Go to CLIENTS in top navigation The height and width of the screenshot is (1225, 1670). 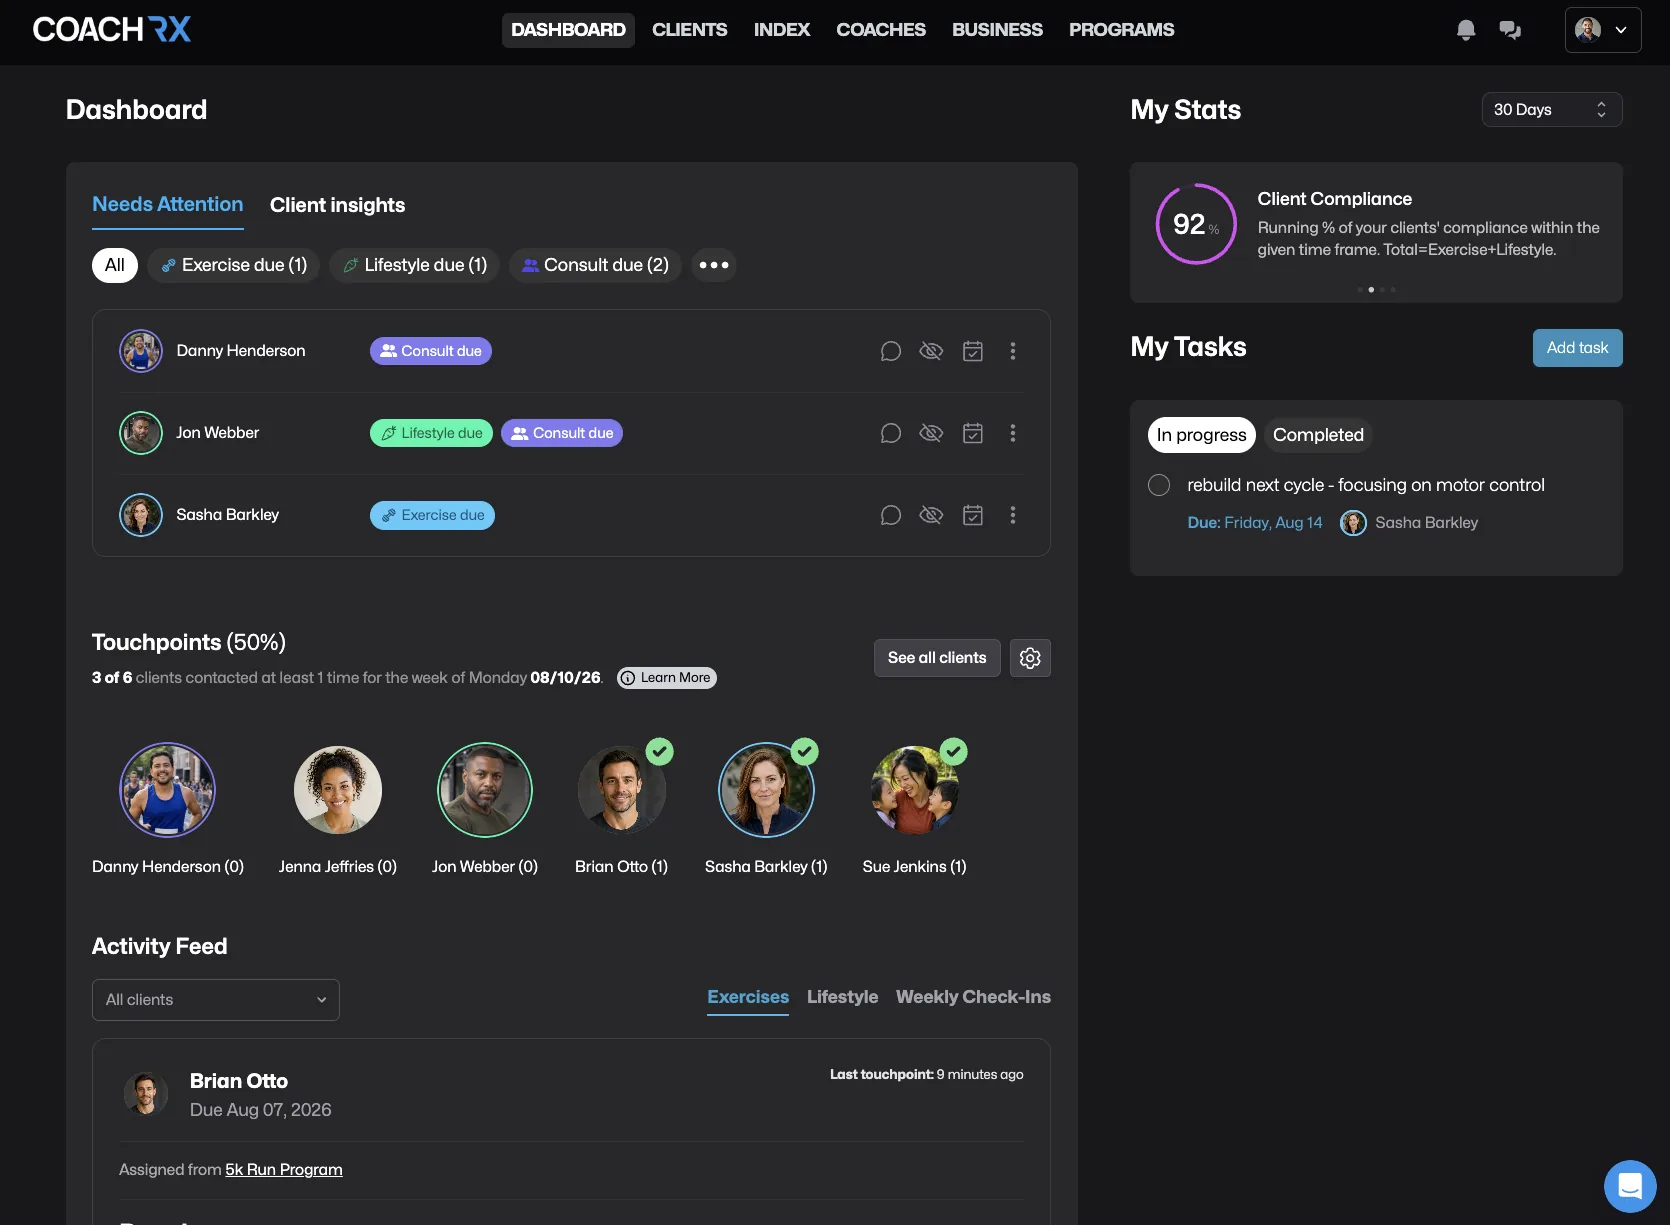pyautogui.click(x=690, y=30)
